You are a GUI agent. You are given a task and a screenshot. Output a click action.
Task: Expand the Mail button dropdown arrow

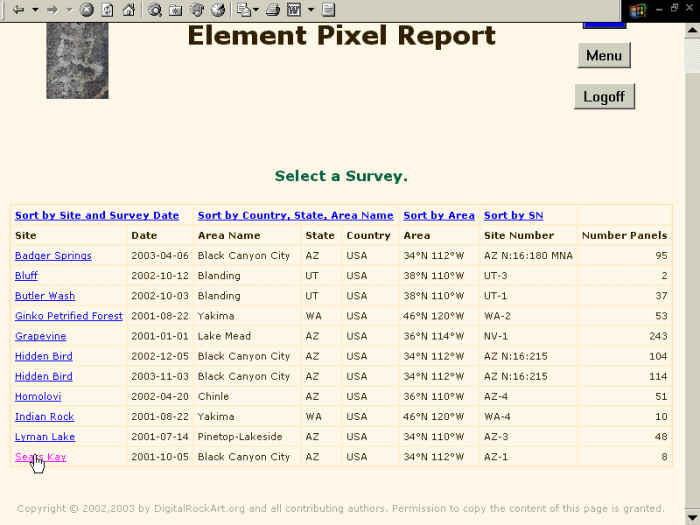pos(256,10)
